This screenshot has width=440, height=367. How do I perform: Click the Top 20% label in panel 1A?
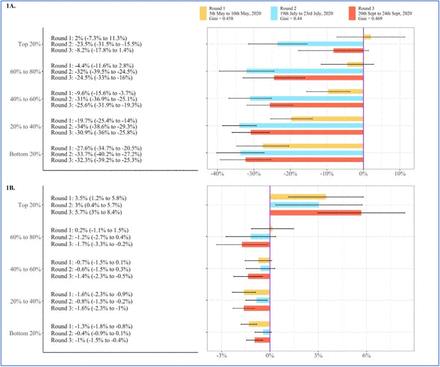point(29,44)
